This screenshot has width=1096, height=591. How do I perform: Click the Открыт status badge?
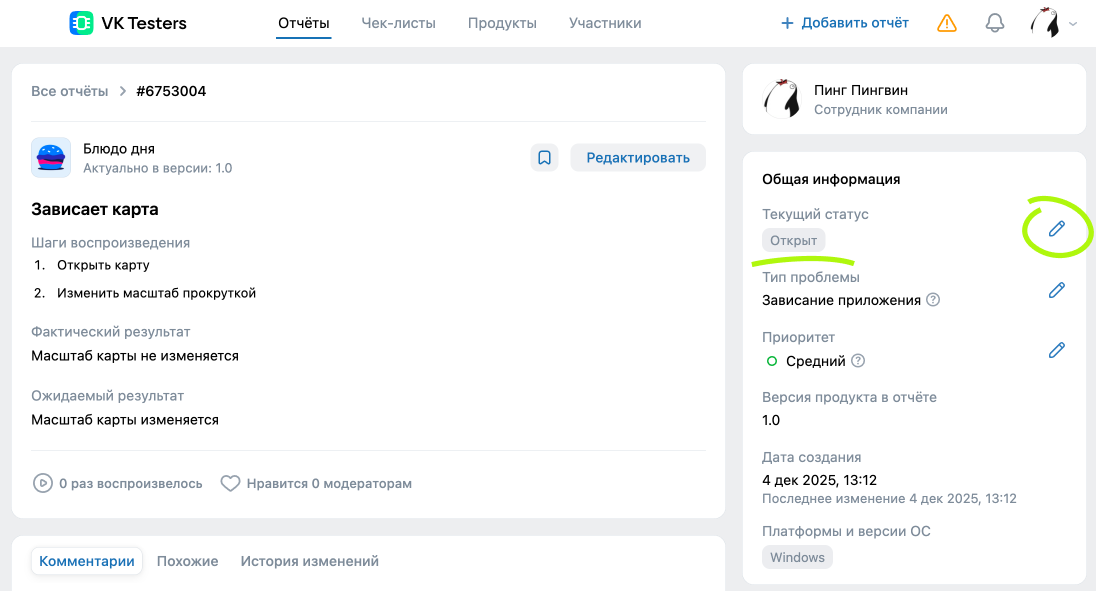[793, 240]
